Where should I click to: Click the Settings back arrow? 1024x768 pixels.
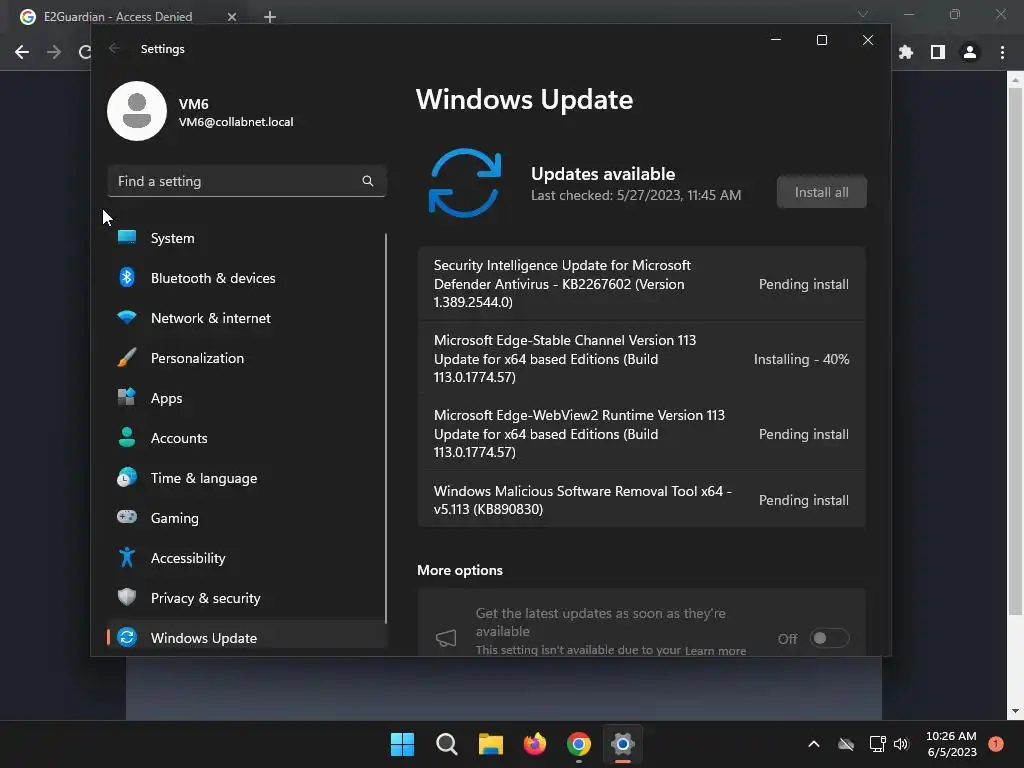click(x=114, y=48)
